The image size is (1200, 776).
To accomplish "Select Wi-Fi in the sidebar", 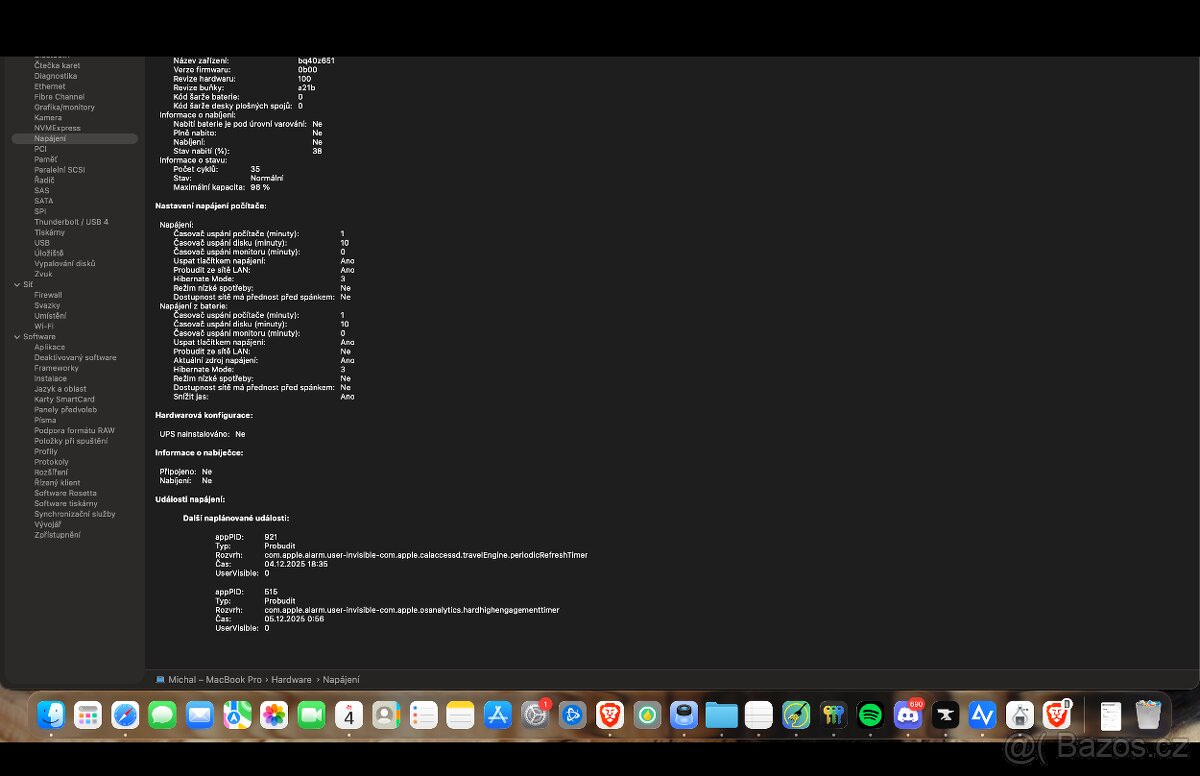I will click(x=44, y=326).
